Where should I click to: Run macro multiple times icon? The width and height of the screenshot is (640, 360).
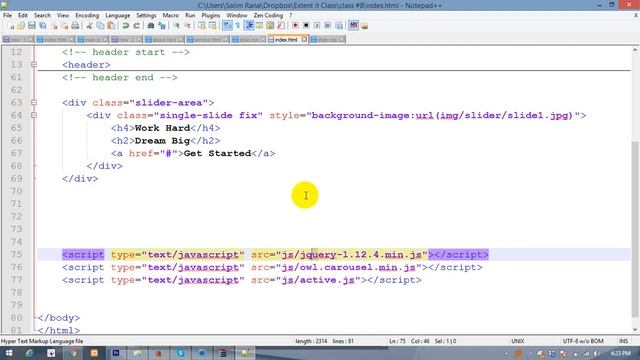pos(328,26)
